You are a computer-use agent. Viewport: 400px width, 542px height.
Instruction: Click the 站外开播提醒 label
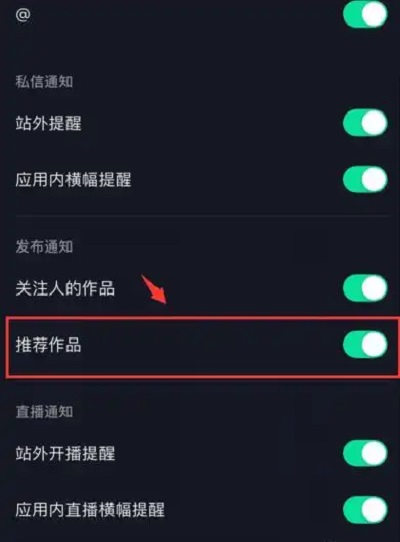[65, 454]
